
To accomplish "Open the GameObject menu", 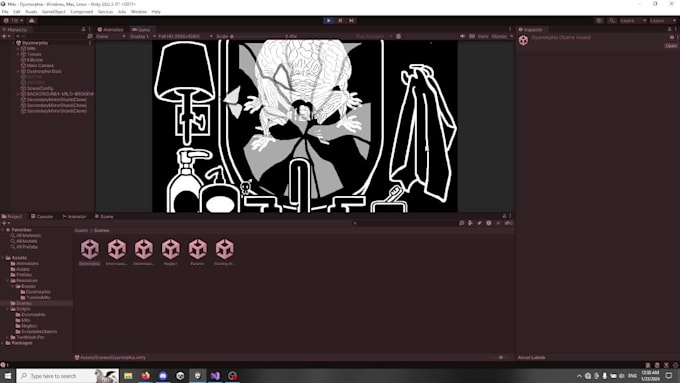I will (54, 12).
